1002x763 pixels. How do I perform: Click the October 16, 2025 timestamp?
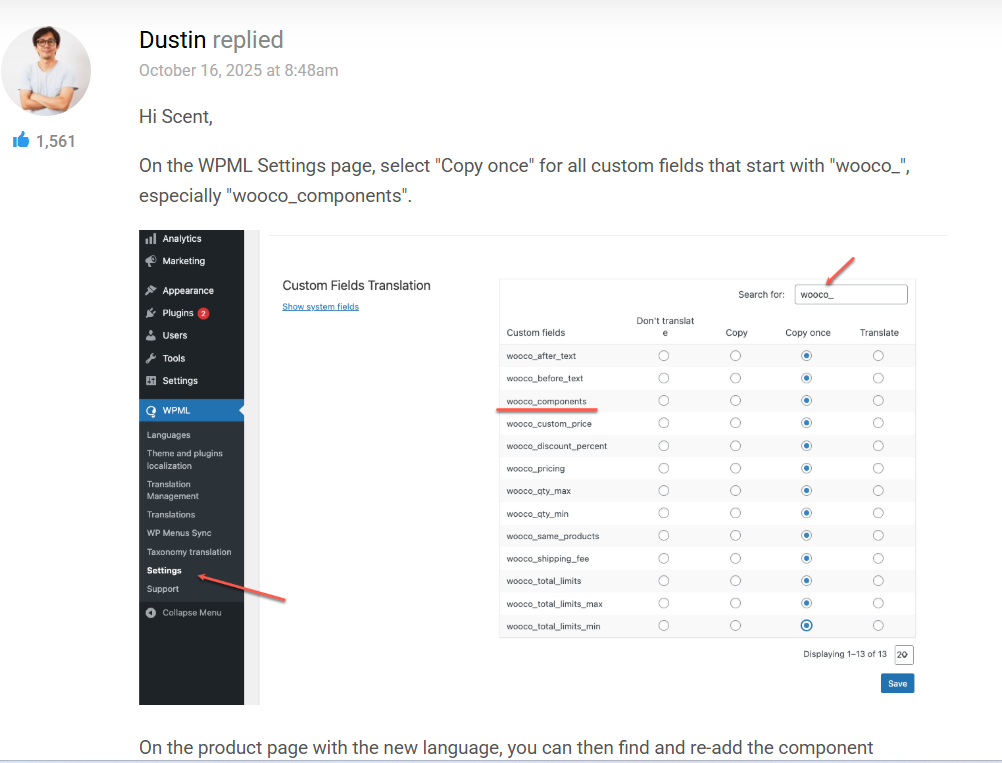(x=238, y=70)
